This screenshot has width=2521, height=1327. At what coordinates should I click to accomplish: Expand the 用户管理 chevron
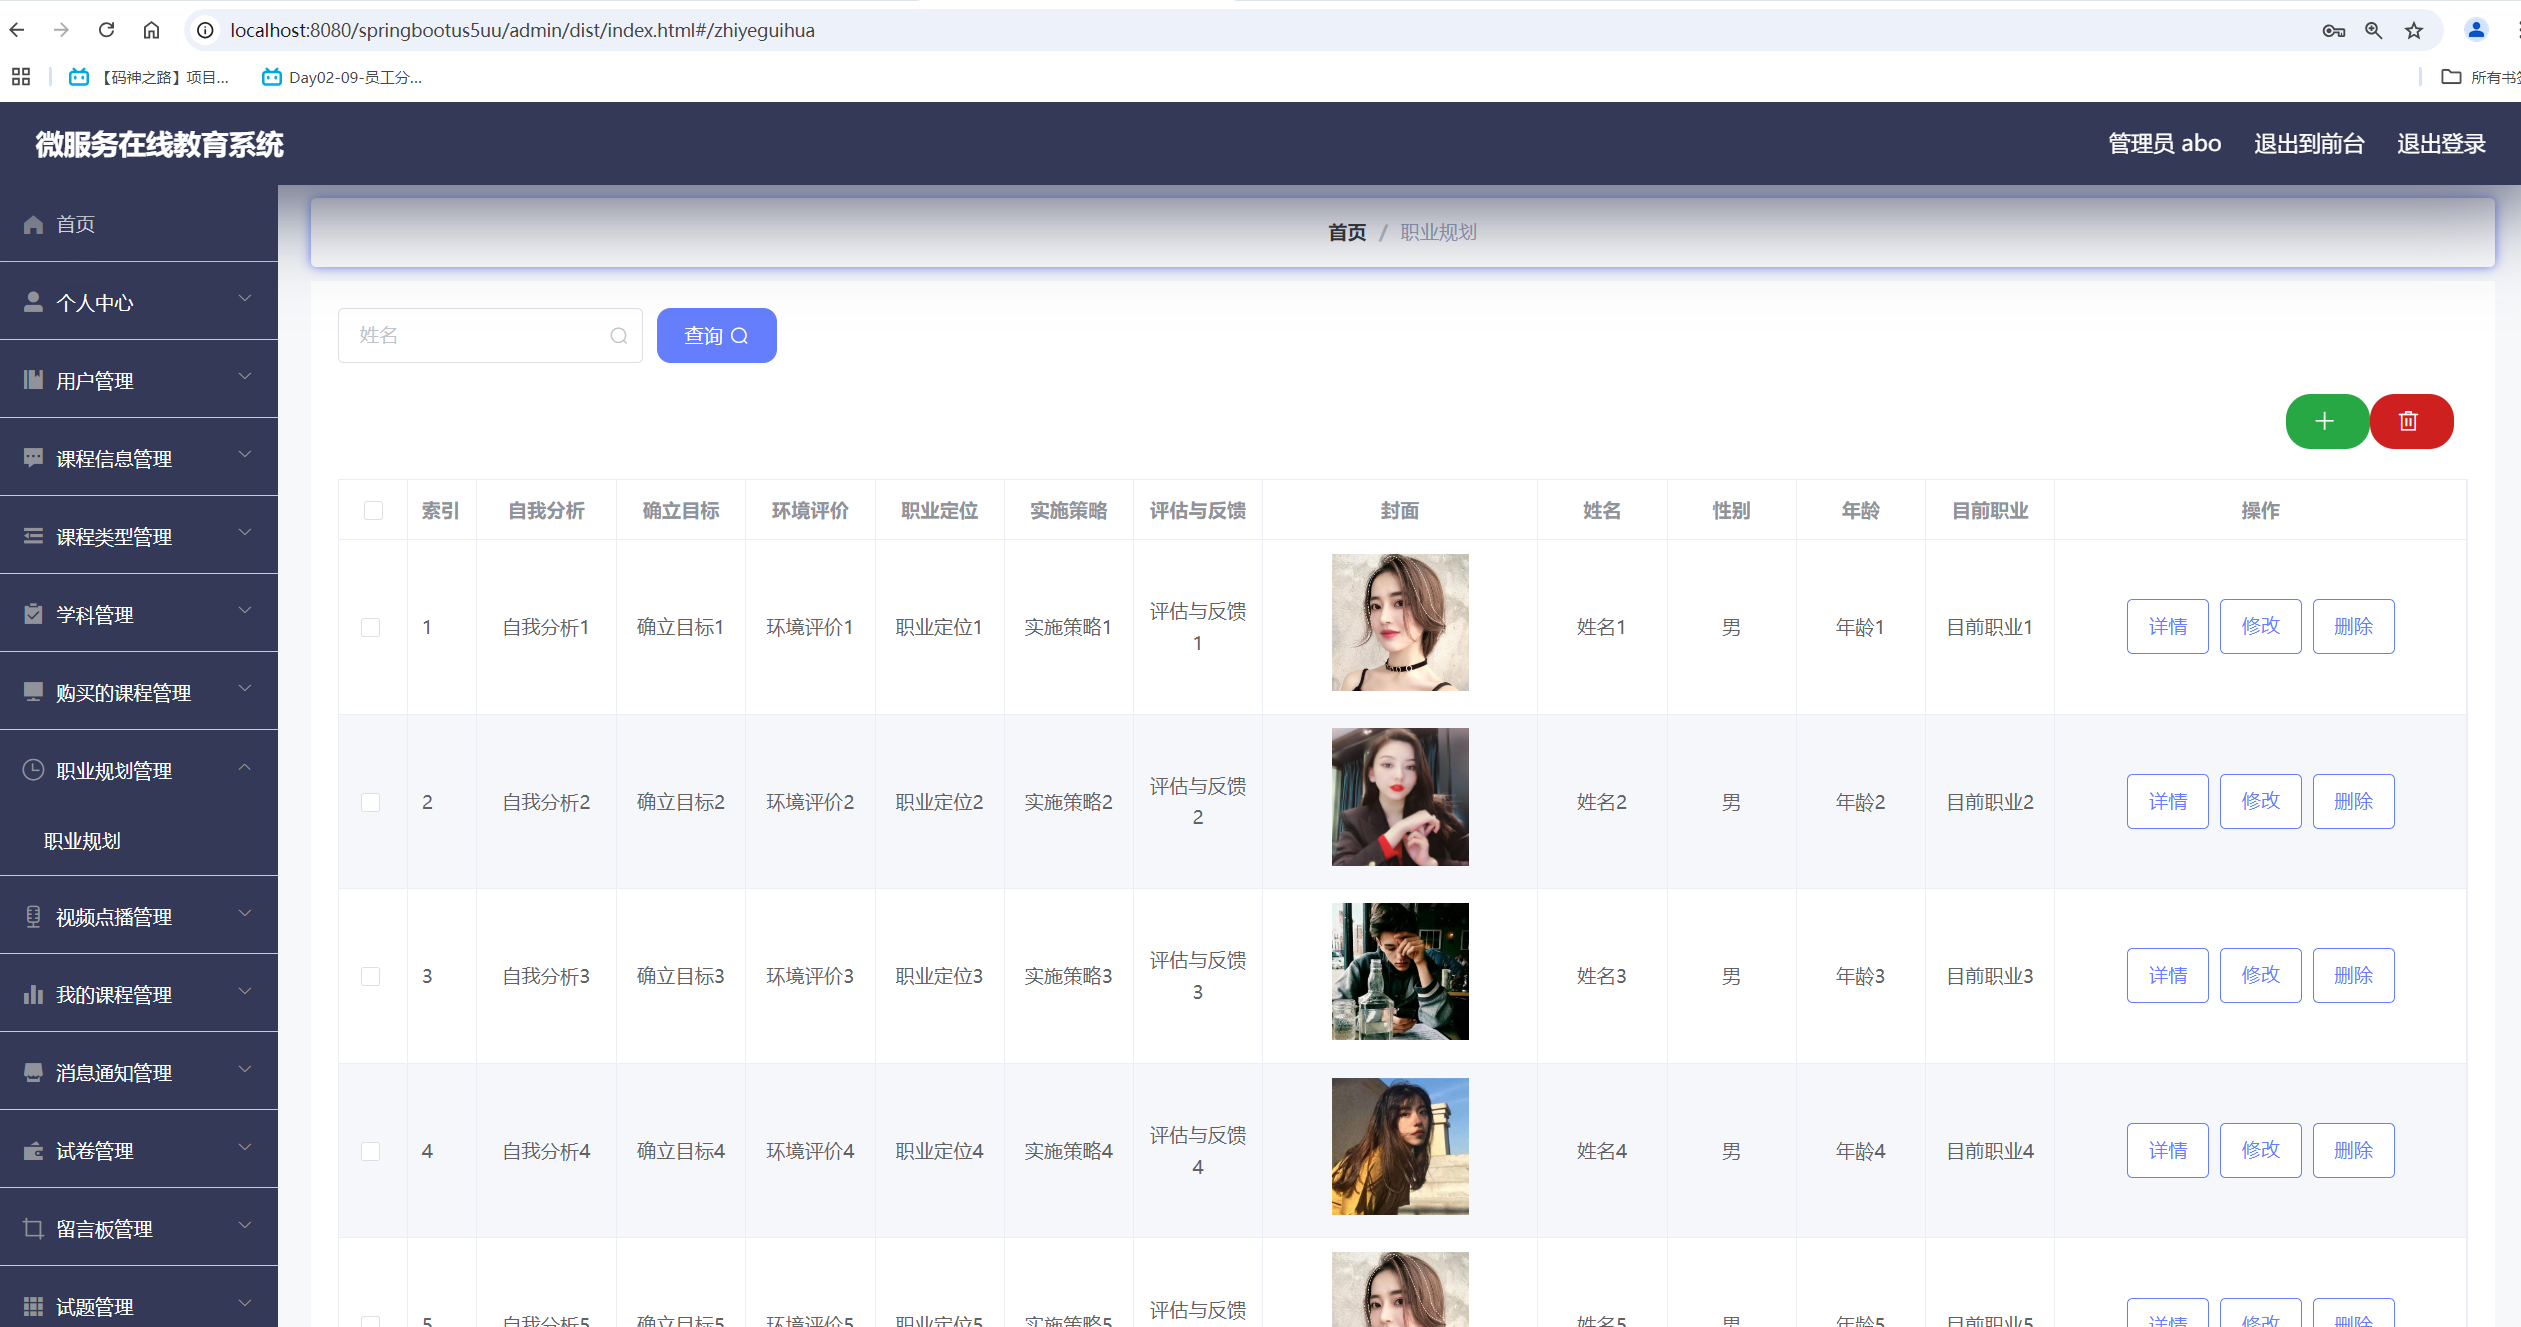coord(245,377)
